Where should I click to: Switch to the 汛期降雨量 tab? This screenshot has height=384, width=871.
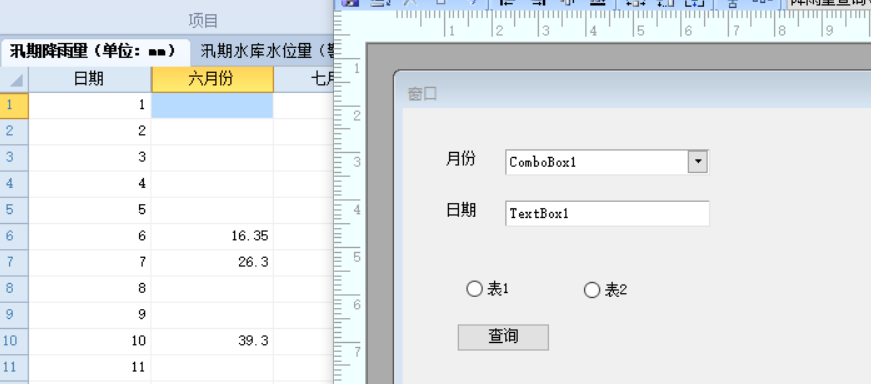pyautogui.click(x=93, y=52)
